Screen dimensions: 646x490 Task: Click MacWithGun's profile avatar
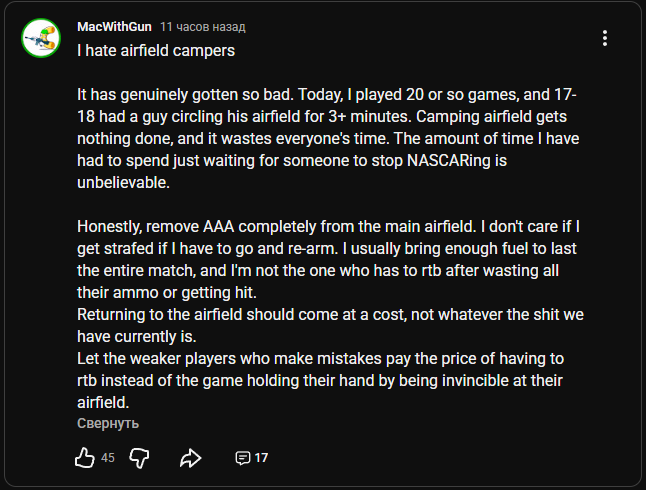(44, 38)
